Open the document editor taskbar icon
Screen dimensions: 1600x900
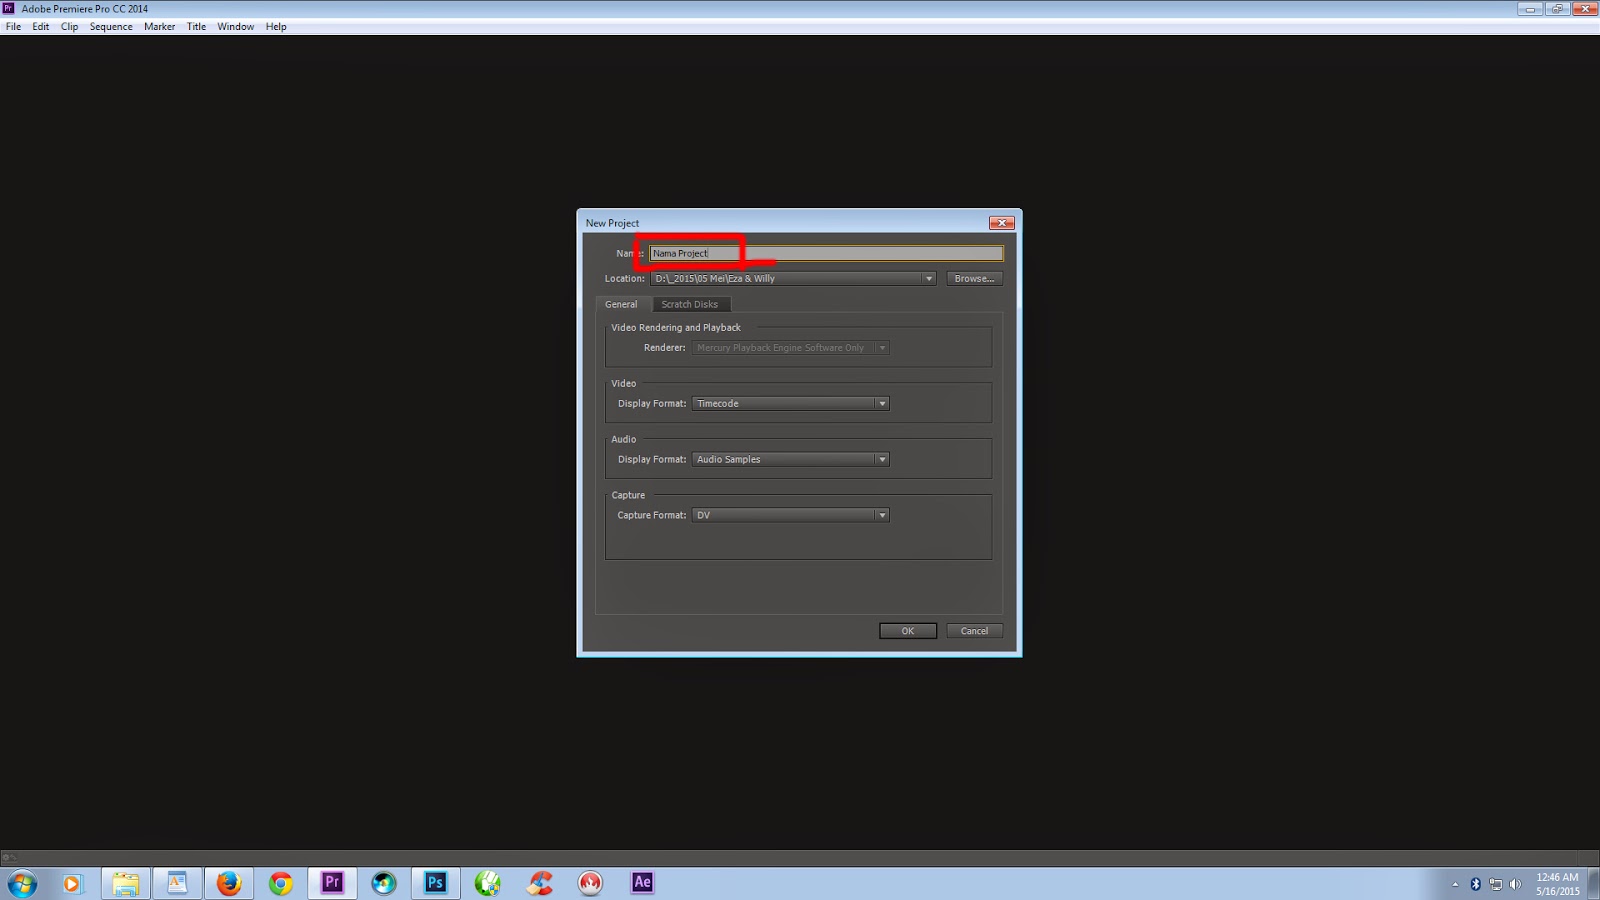(x=177, y=882)
